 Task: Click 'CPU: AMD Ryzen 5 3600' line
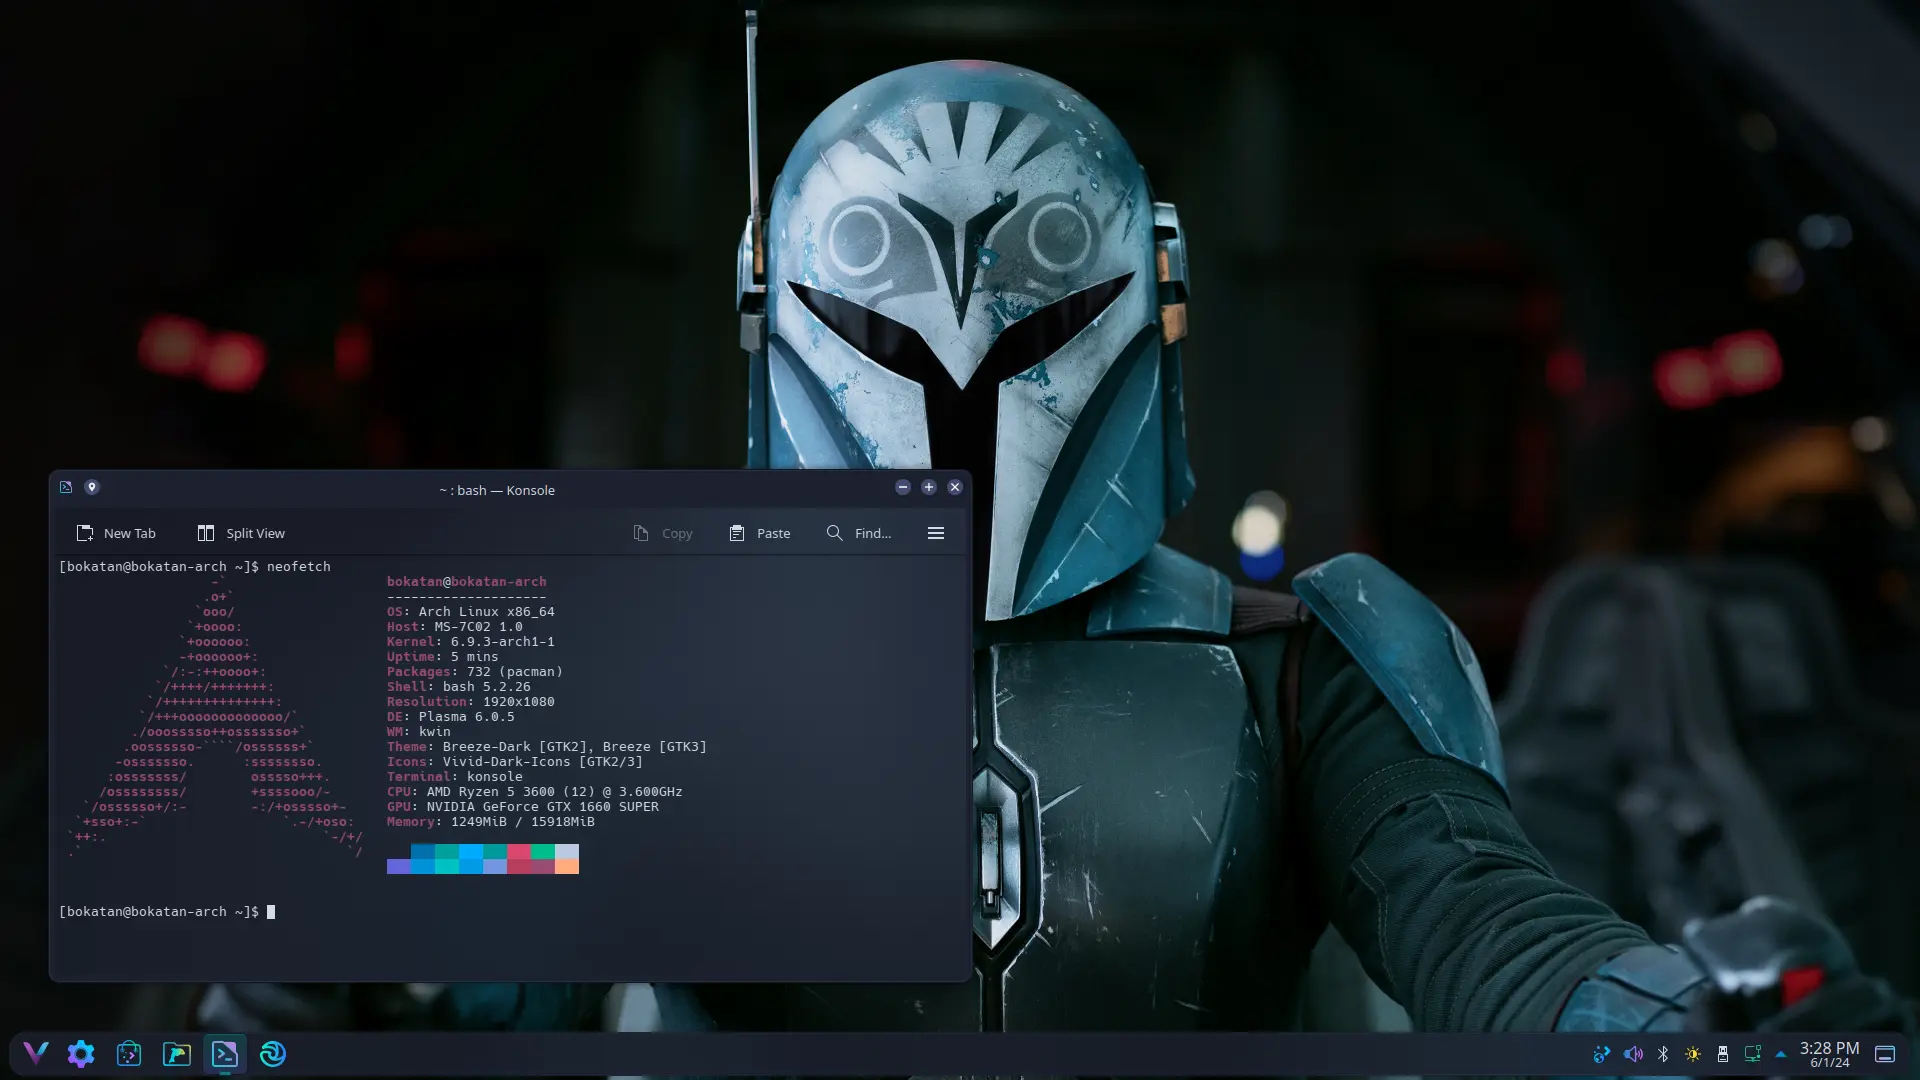point(535,792)
